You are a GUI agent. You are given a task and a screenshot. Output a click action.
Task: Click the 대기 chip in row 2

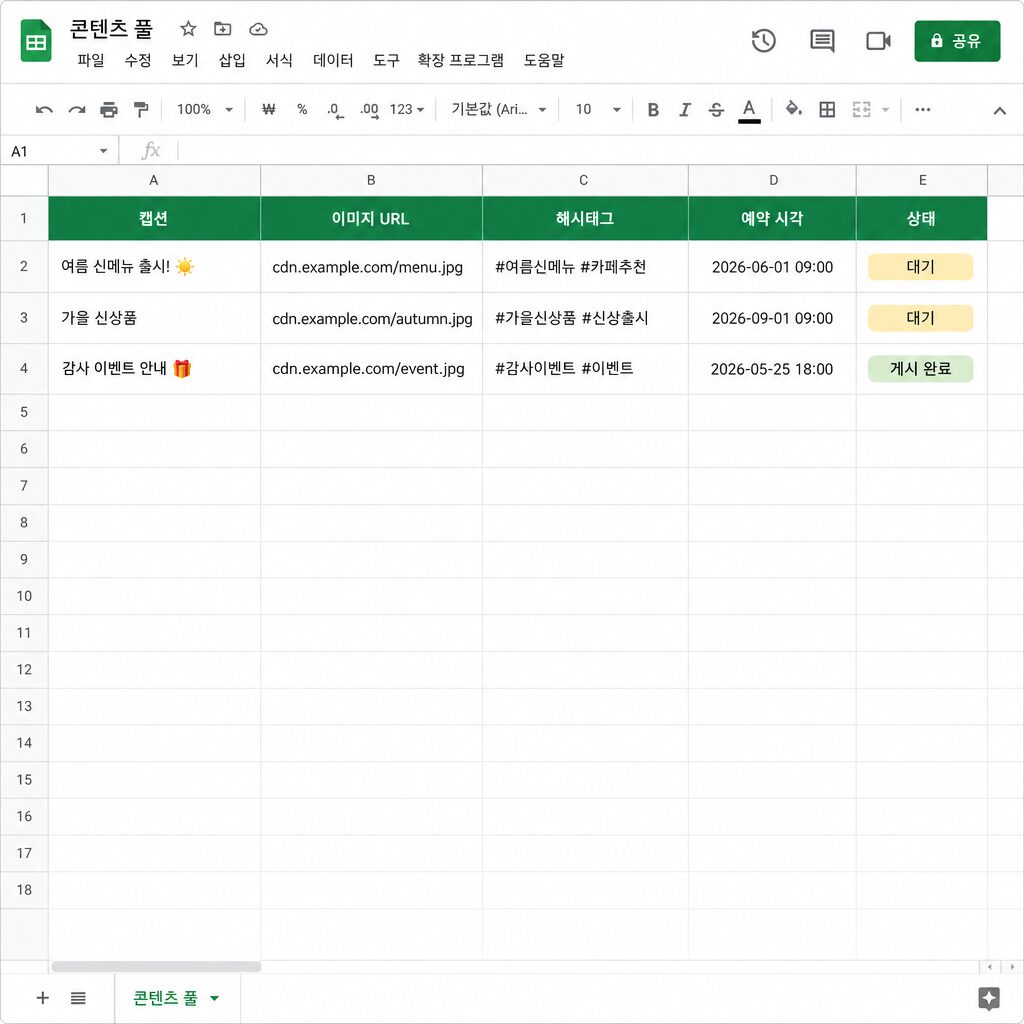[920, 266]
